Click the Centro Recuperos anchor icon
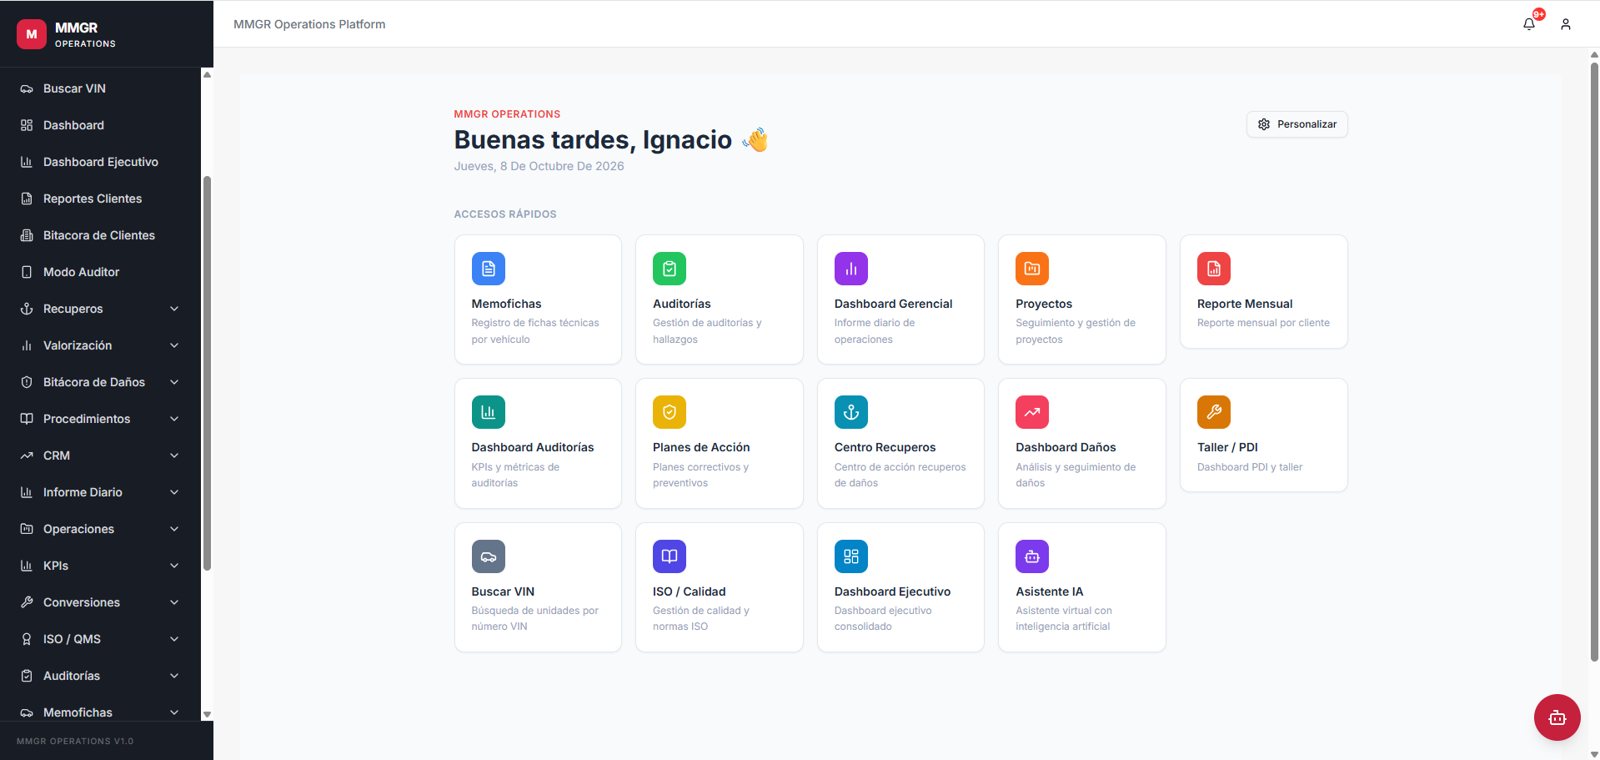This screenshot has height=760, width=1600. [851, 412]
